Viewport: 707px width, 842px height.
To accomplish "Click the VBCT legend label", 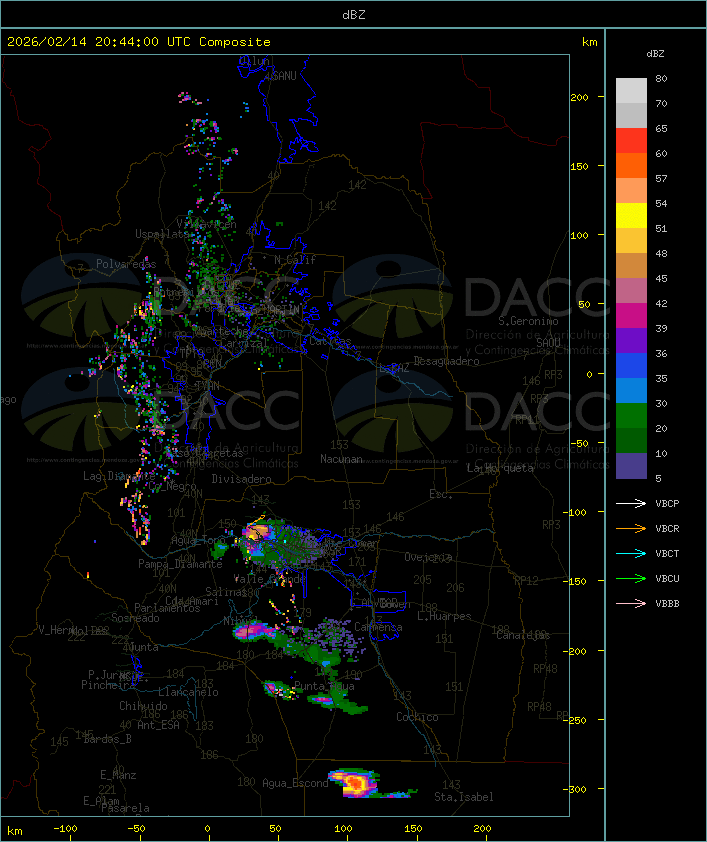I will point(667,554).
